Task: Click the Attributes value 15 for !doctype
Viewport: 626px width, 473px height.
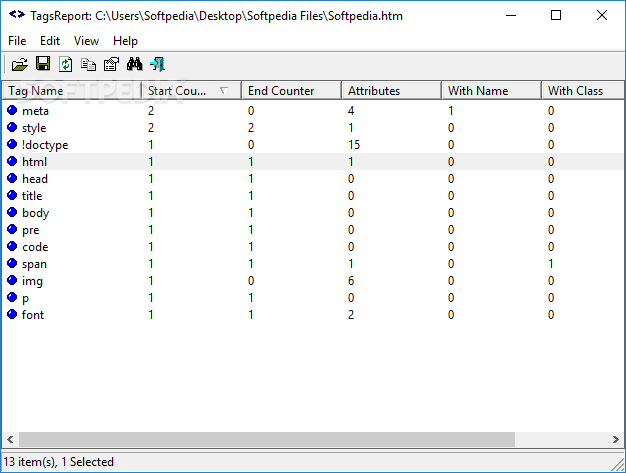Action: (x=354, y=144)
